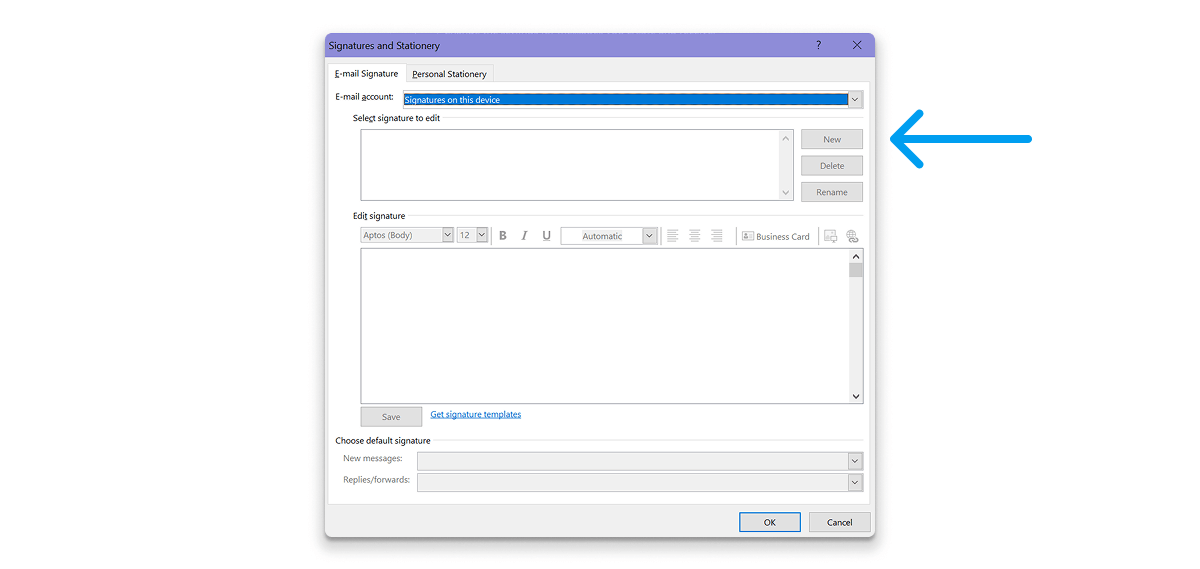Open the font size 12 dropdown

[x=481, y=235]
